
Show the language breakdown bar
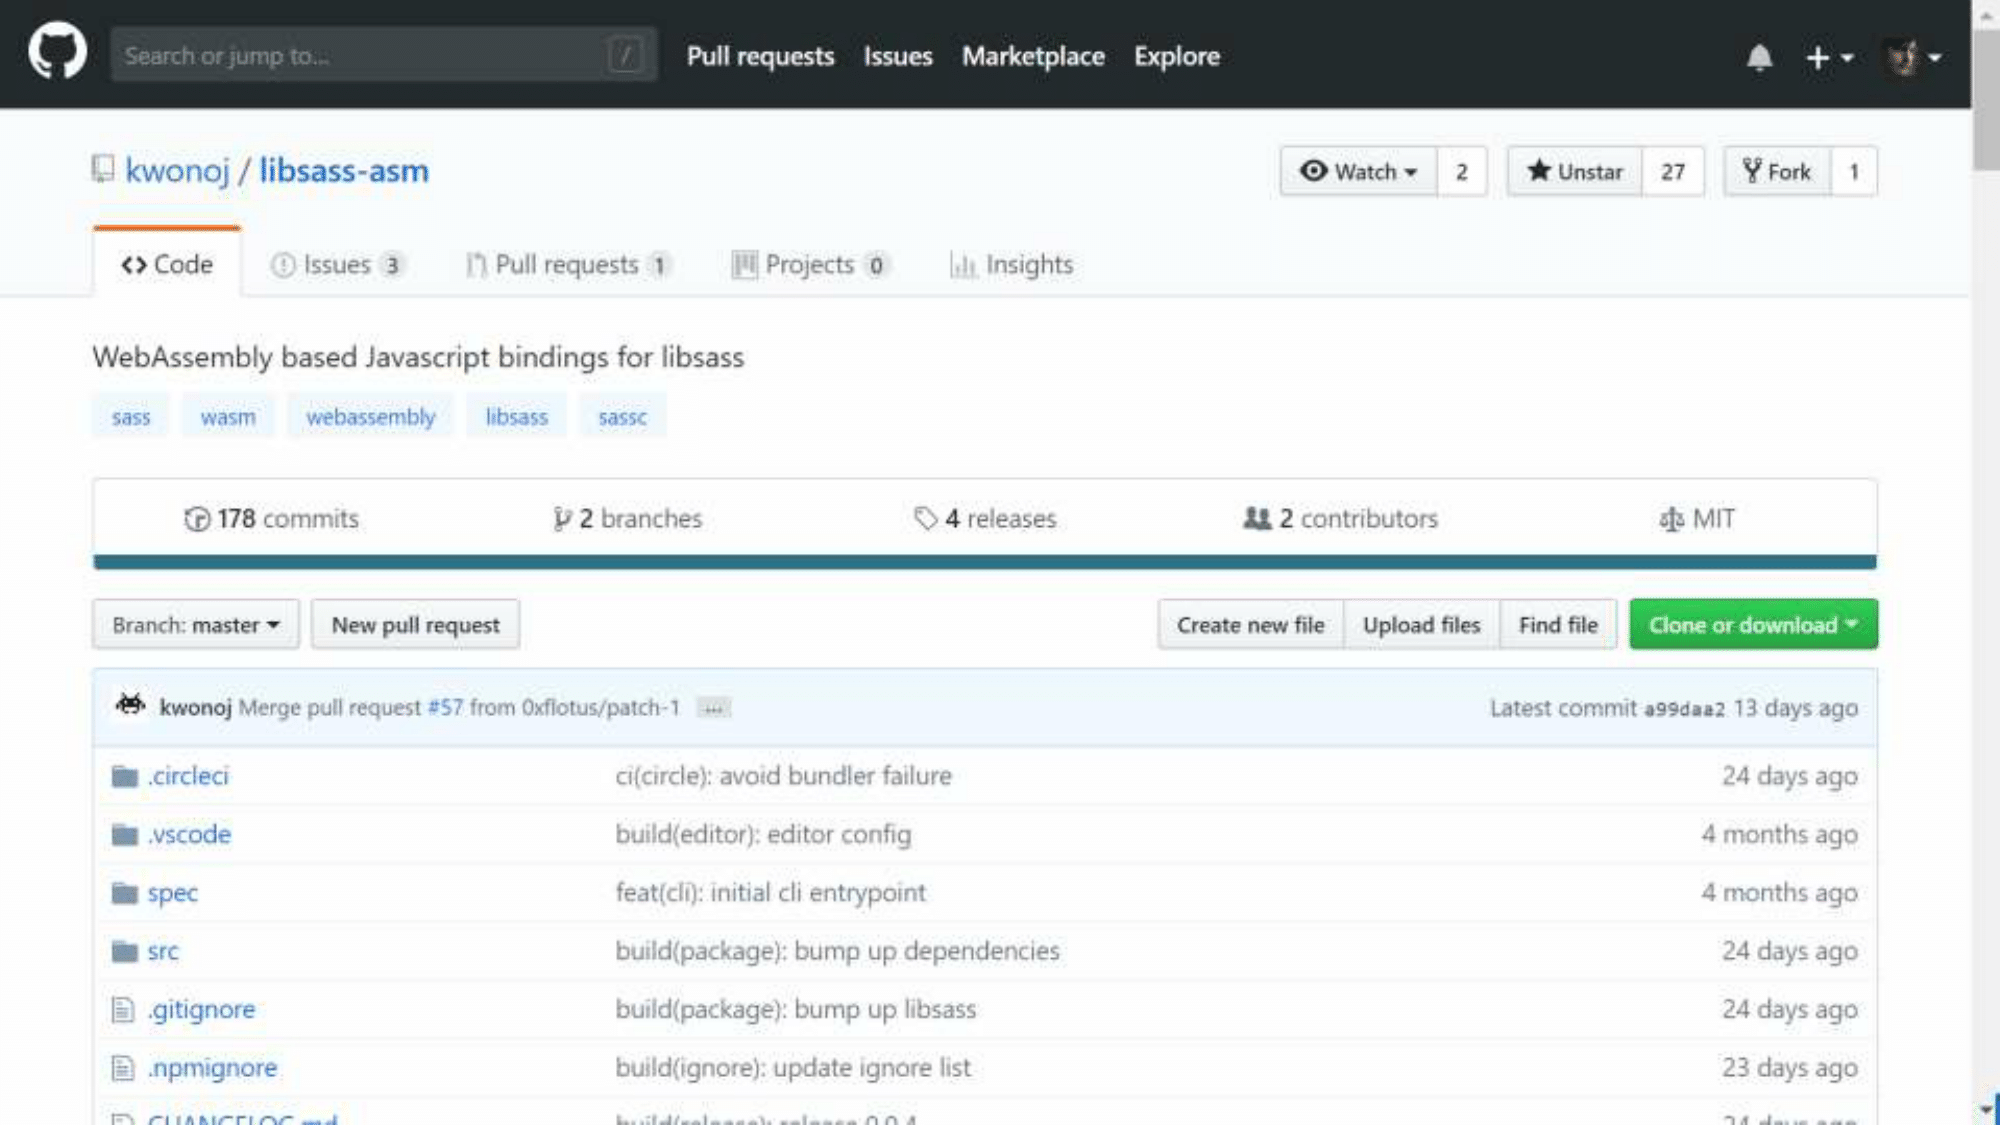pos(985,562)
